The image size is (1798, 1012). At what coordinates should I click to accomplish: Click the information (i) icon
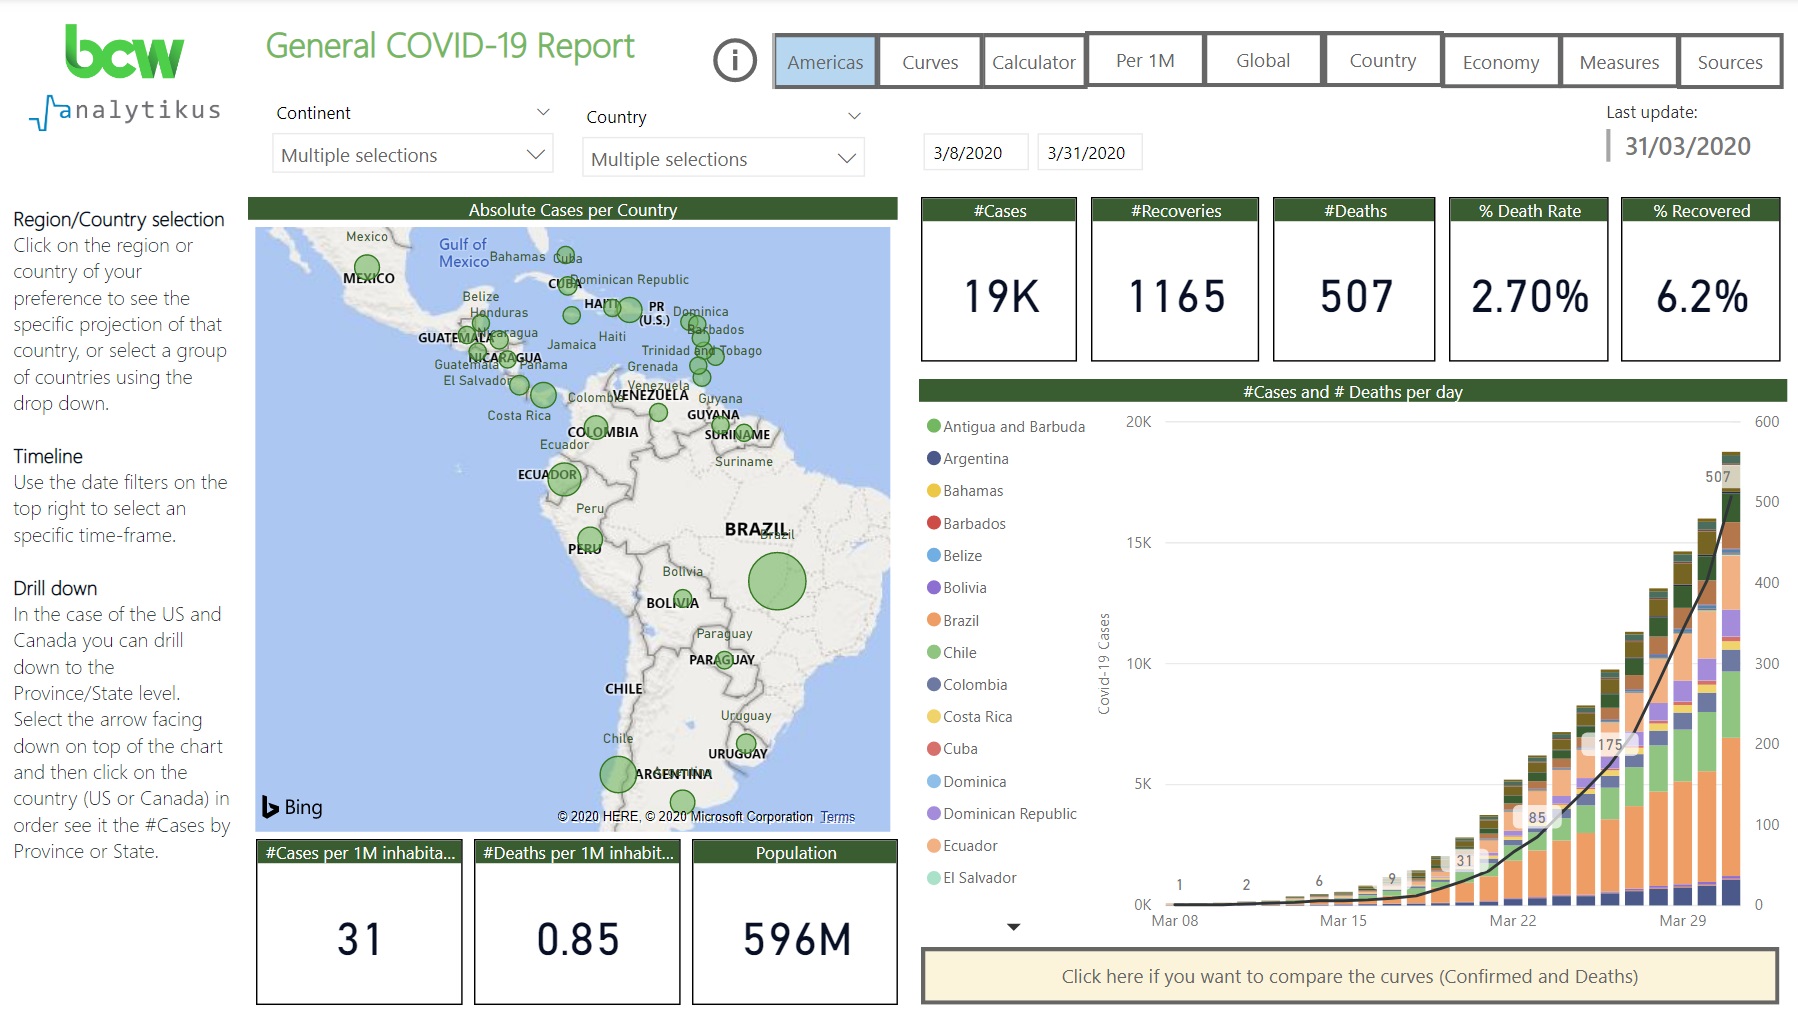(734, 61)
